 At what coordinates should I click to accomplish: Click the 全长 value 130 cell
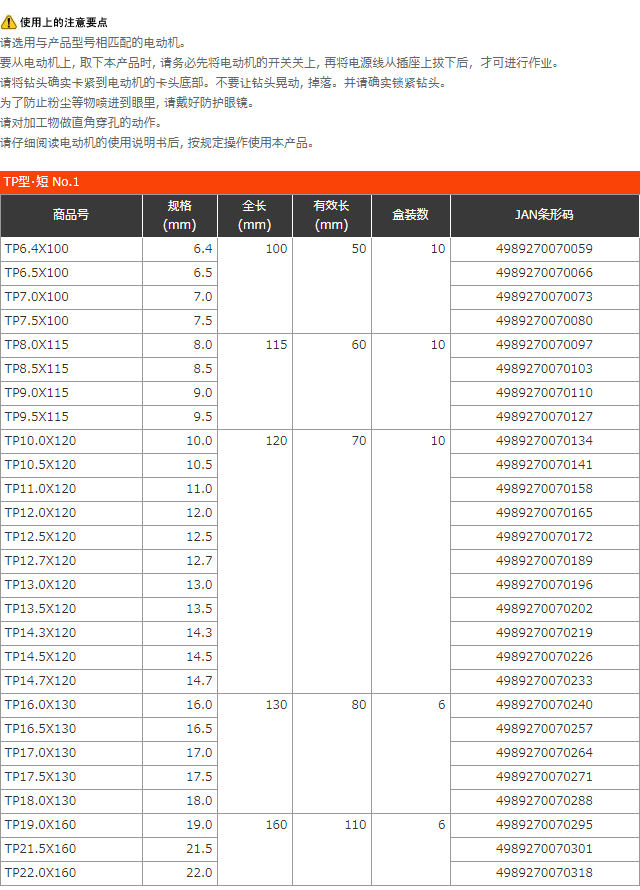click(276, 705)
